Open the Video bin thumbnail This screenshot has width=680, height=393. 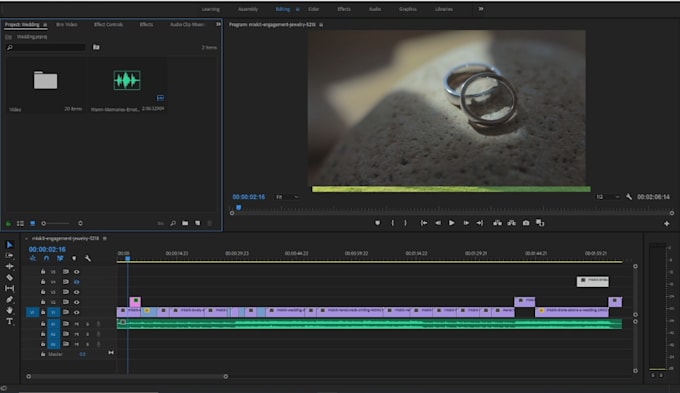(x=46, y=80)
